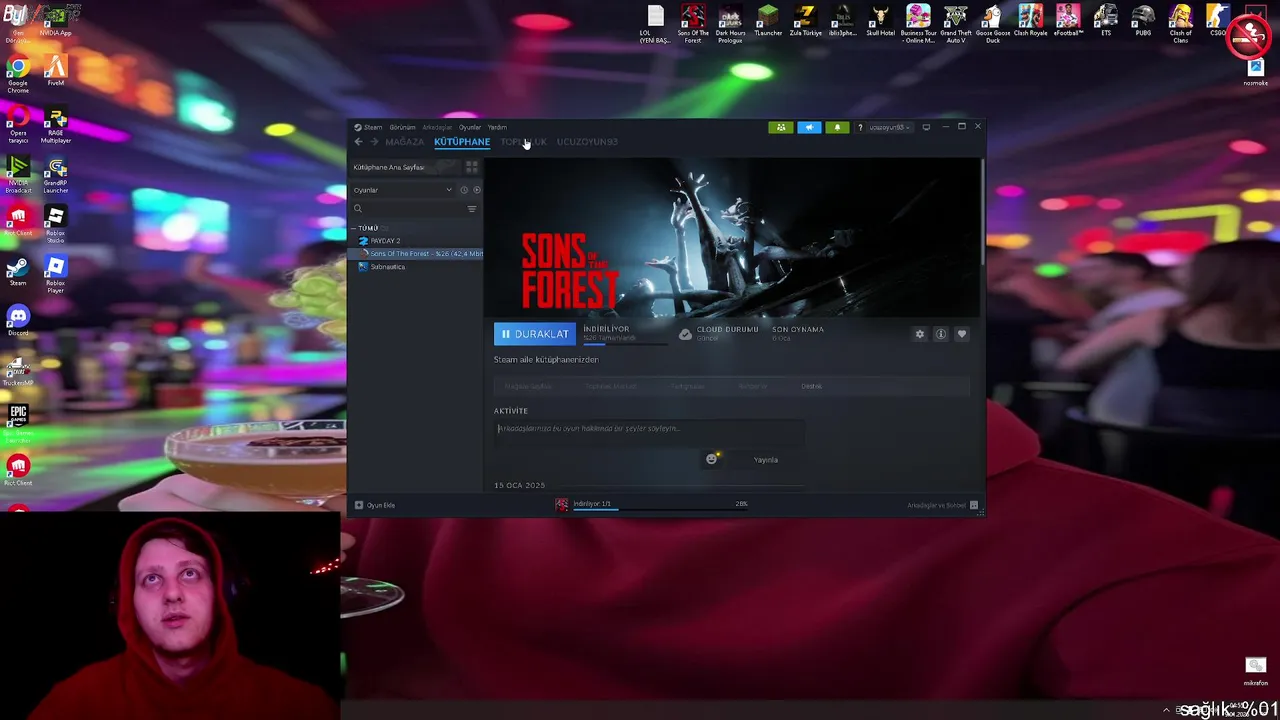Image resolution: width=1280 pixels, height=720 pixels.
Task: Open the Steam menu
Action: click(369, 127)
